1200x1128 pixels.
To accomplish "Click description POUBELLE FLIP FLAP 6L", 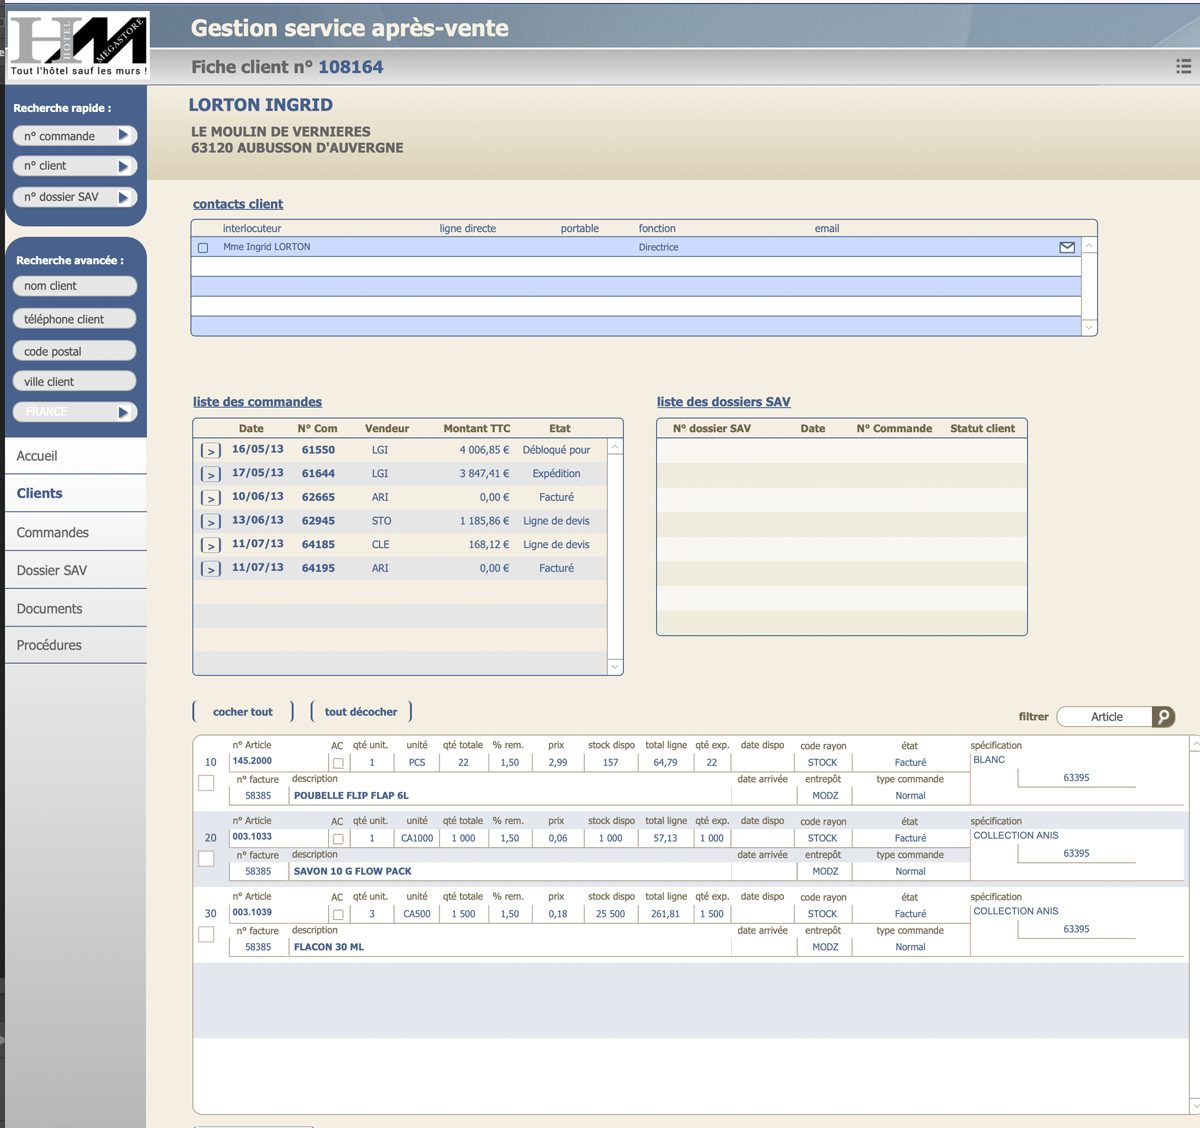I will (x=351, y=796).
